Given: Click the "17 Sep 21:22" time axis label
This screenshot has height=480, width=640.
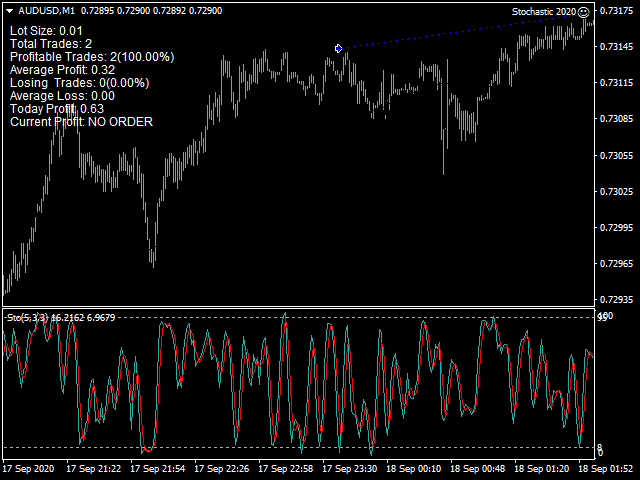Looking at the screenshot, I should pyautogui.click(x=93, y=469).
